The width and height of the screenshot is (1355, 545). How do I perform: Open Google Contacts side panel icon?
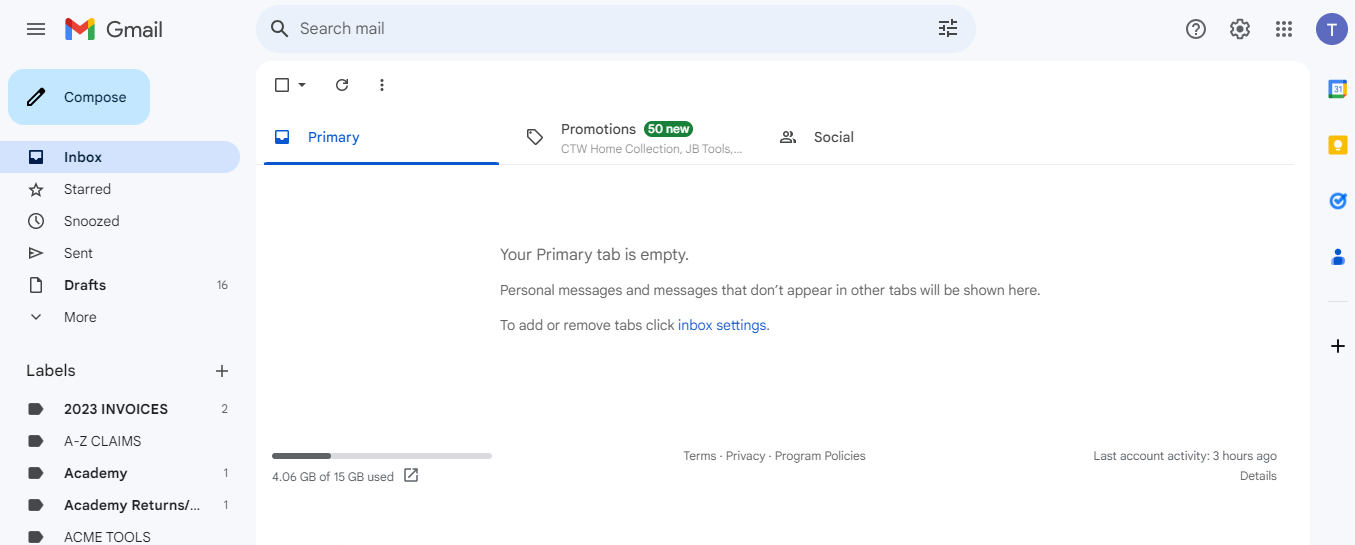click(x=1338, y=257)
